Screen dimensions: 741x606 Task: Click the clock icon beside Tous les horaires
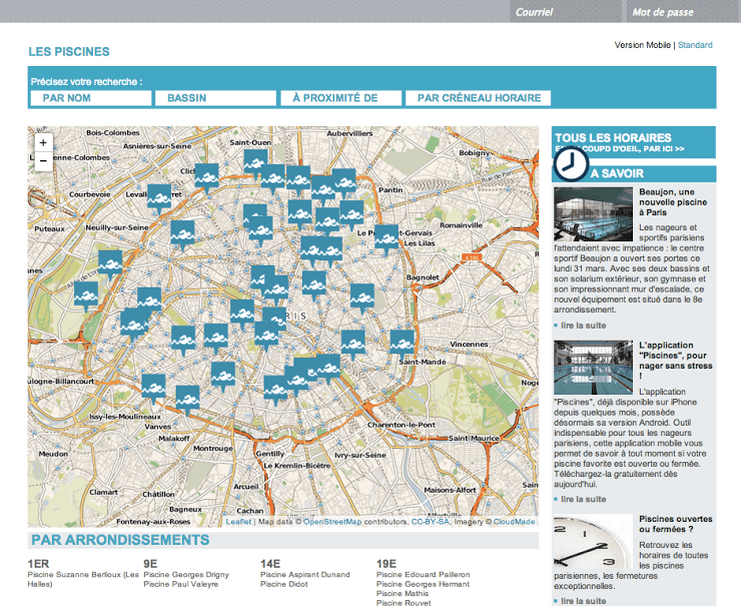(572, 163)
